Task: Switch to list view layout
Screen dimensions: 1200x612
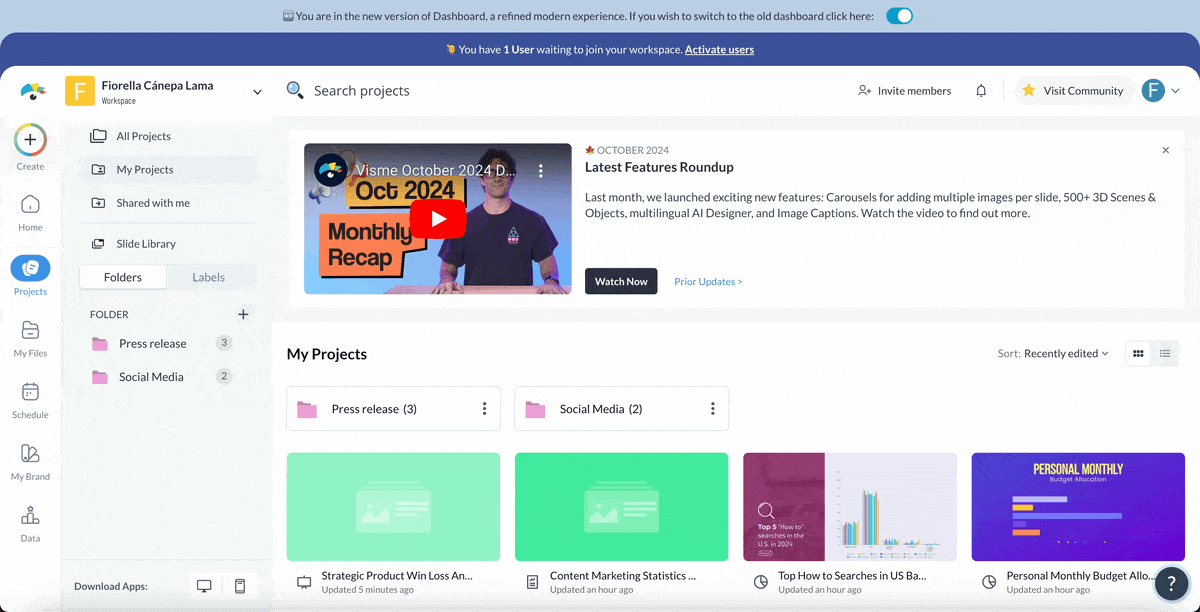Action: (1165, 353)
